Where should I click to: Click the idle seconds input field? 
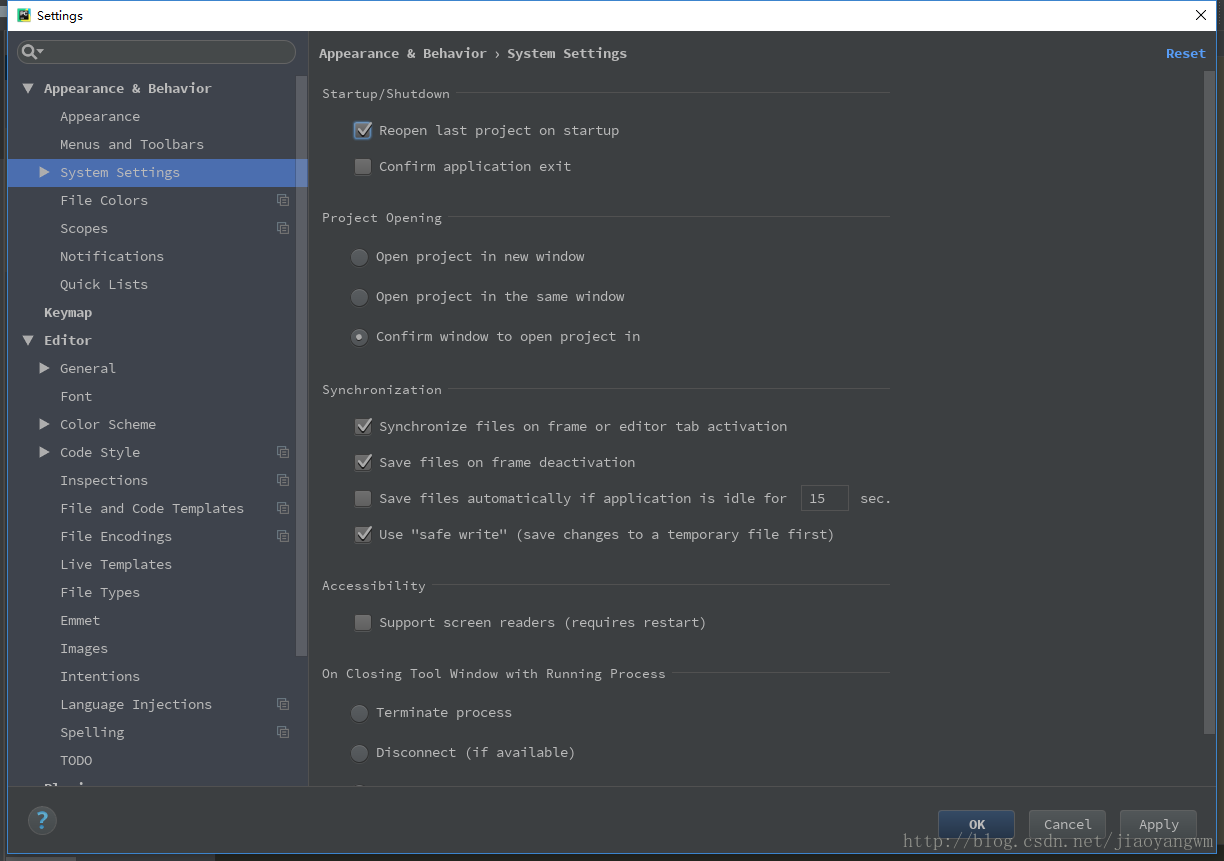[x=824, y=498]
